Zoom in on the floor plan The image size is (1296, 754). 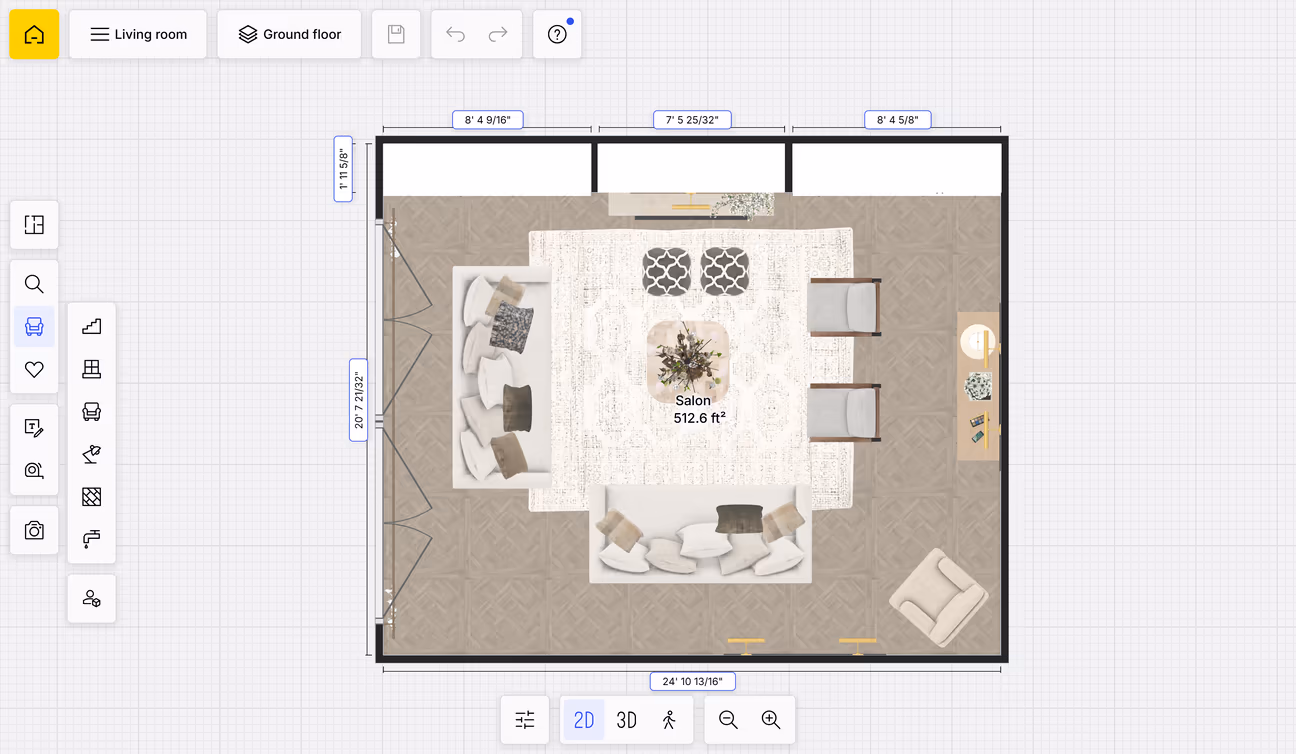[x=771, y=720]
